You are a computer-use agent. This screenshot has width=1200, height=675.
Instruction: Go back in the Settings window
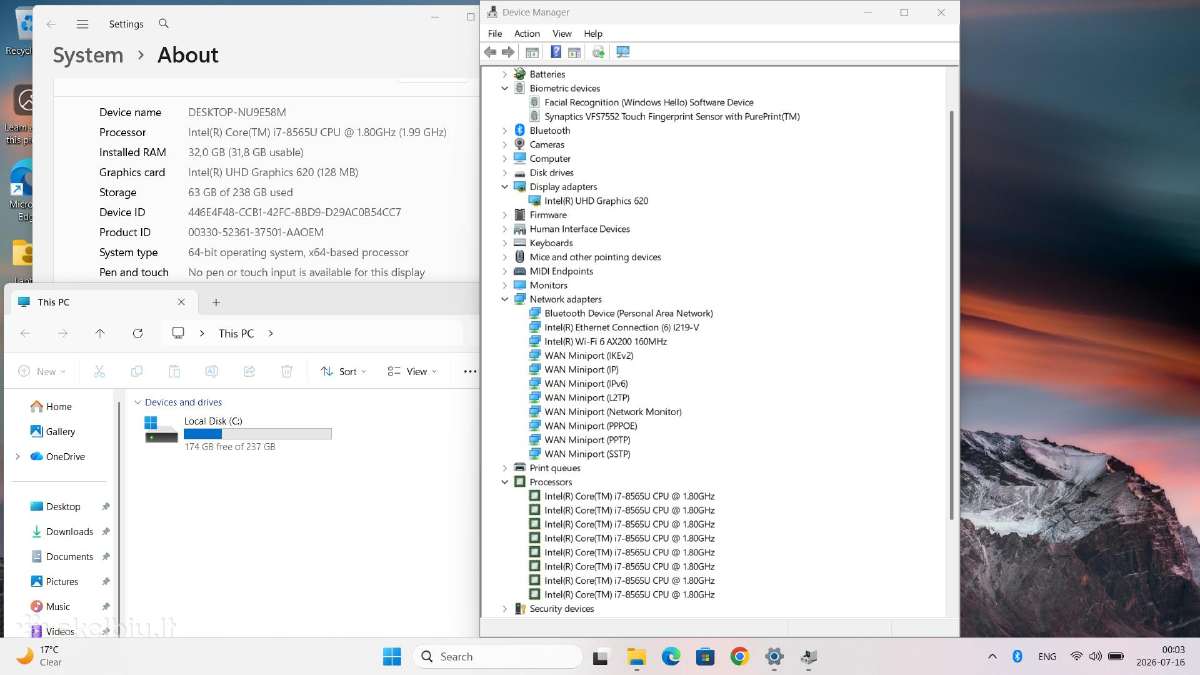[51, 24]
